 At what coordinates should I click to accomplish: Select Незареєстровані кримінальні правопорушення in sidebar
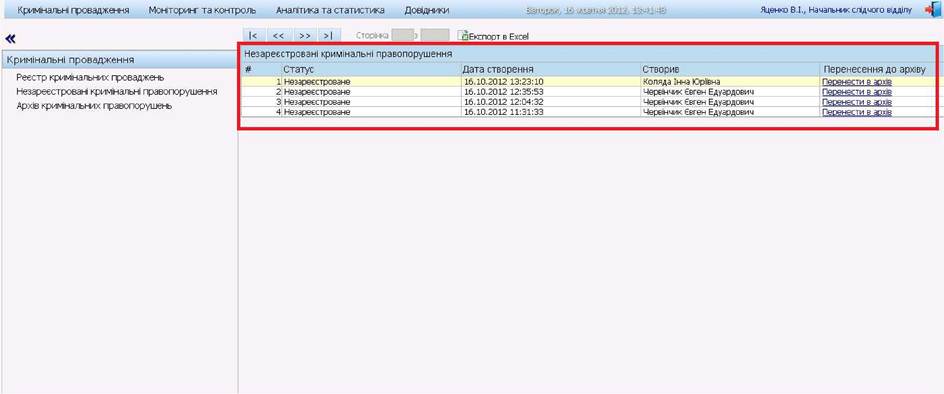point(117,92)
